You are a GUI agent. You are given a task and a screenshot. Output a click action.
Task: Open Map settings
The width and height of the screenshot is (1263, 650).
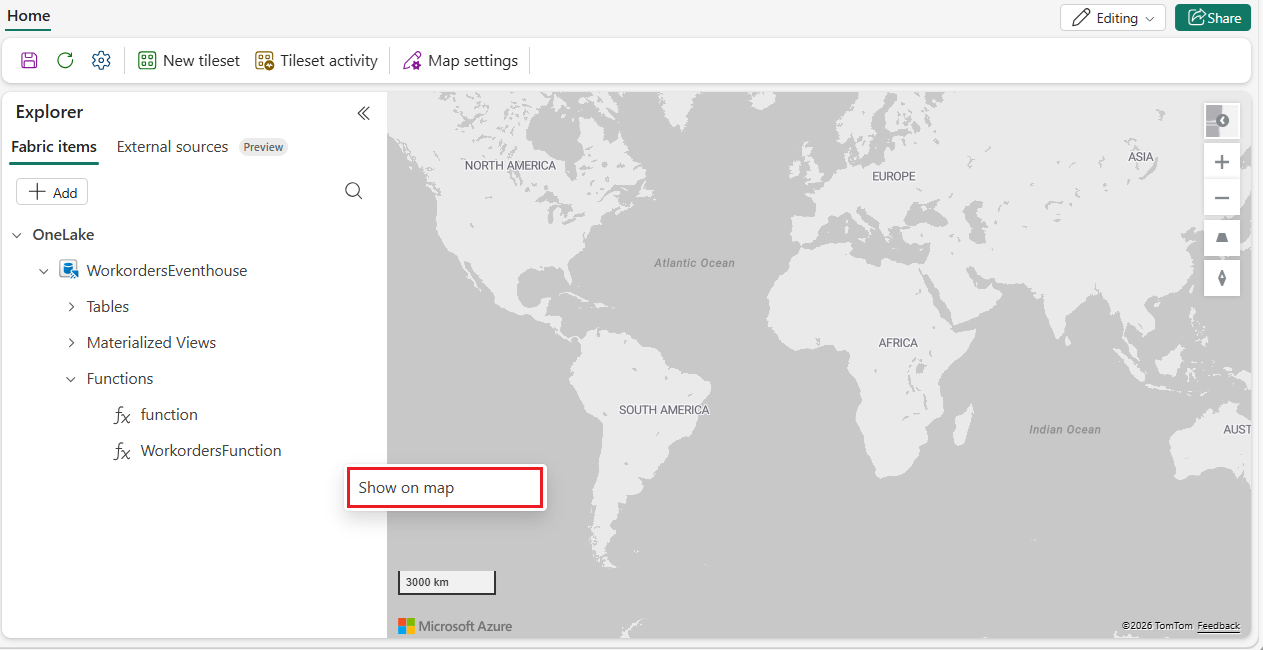point(460,60)
